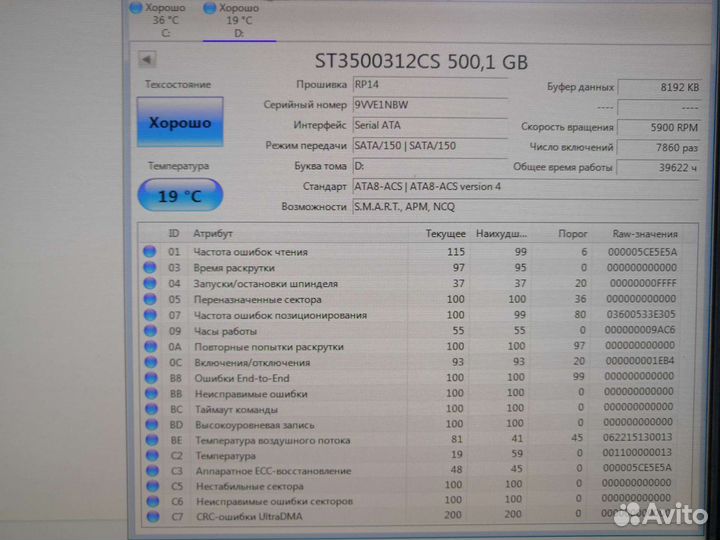The width and height of the screenshot is (720, 540).
Task: Click status icon for Высокоуровневая запись
Action: click(x=152, y=425)
